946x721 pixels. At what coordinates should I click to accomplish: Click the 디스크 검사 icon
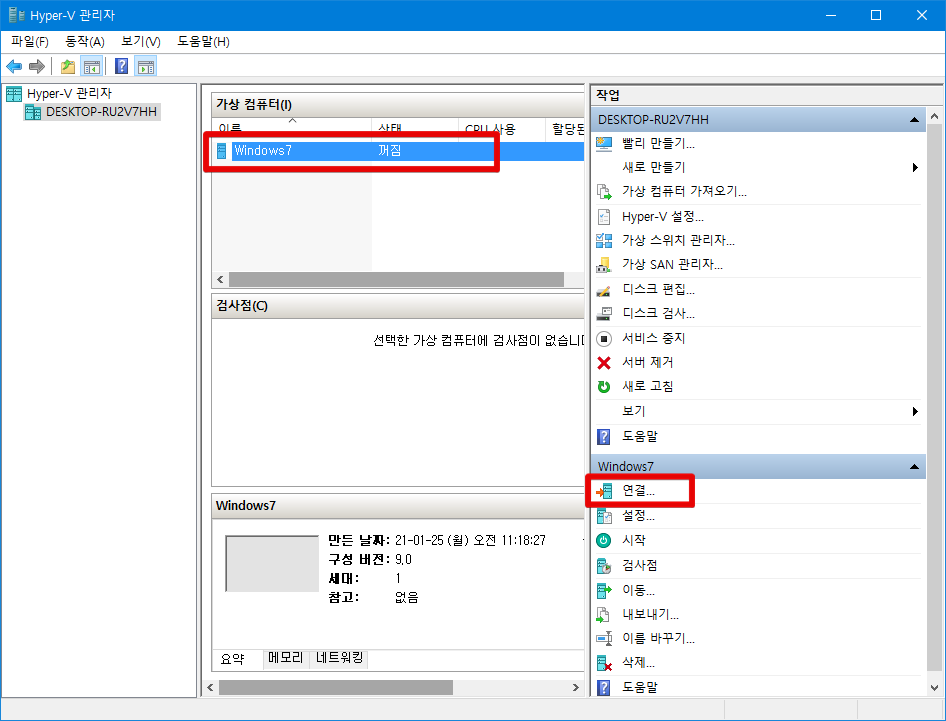(604, 313)
